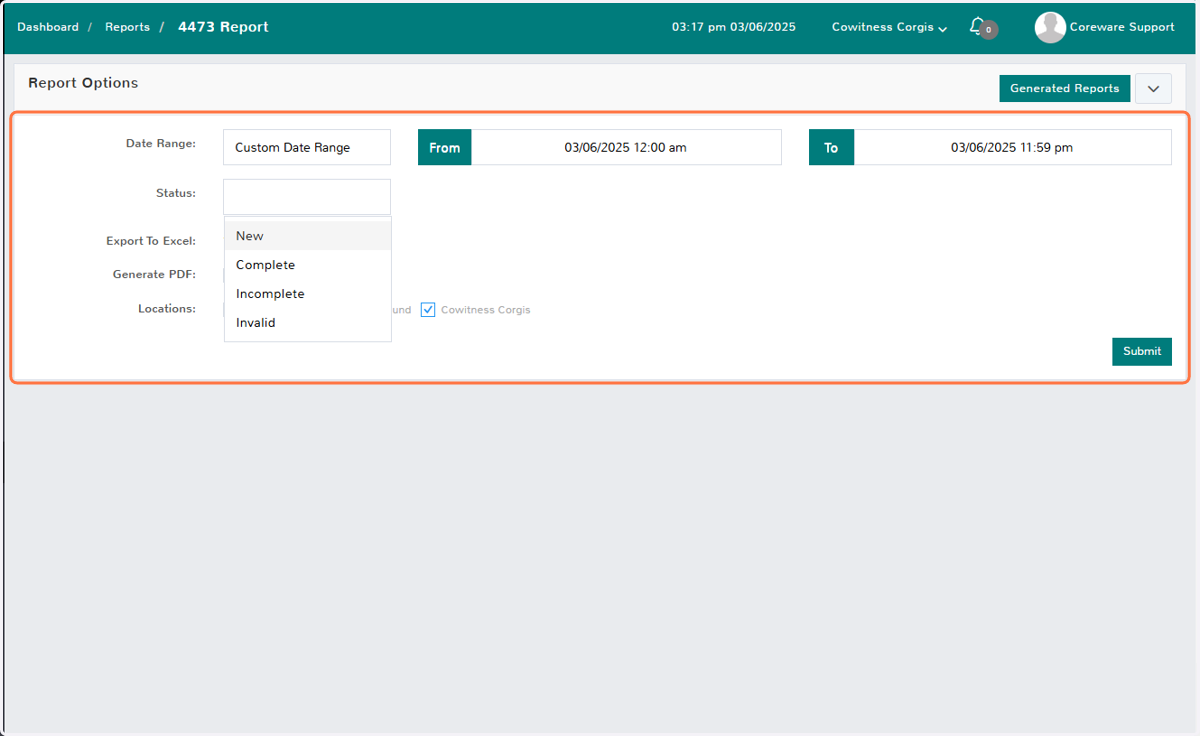Select New from the status list

(x=308, y=236)
